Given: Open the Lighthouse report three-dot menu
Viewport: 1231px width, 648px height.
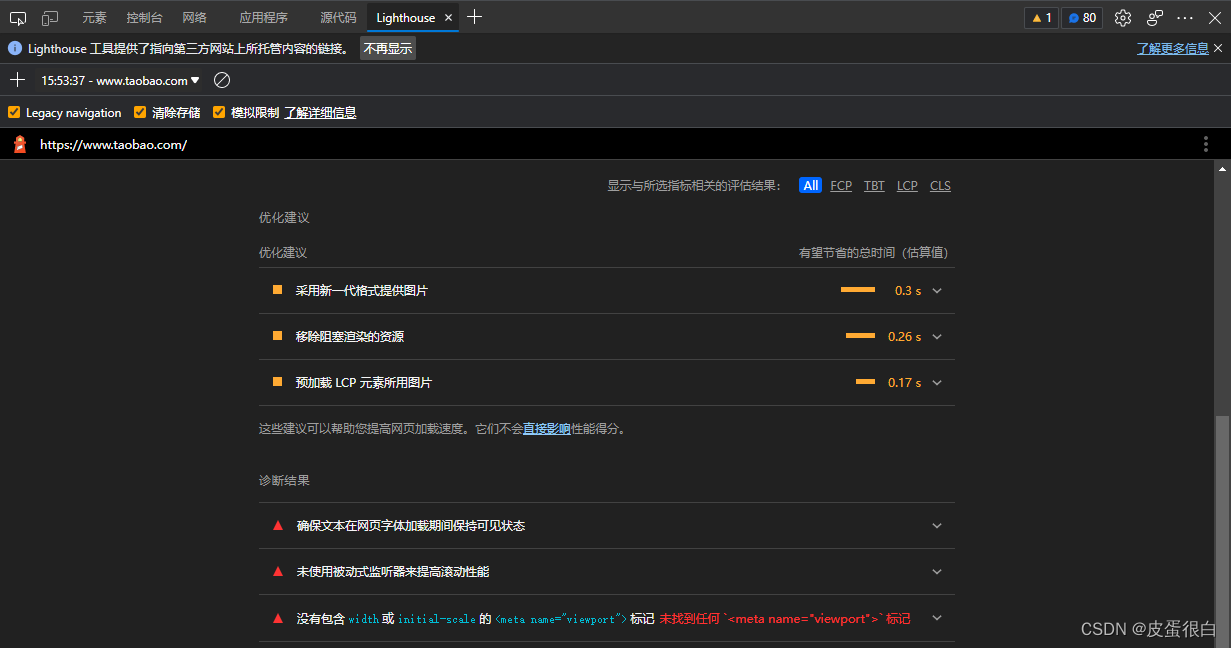Looking at the screenshot, I should click(x=1206, y=144).
